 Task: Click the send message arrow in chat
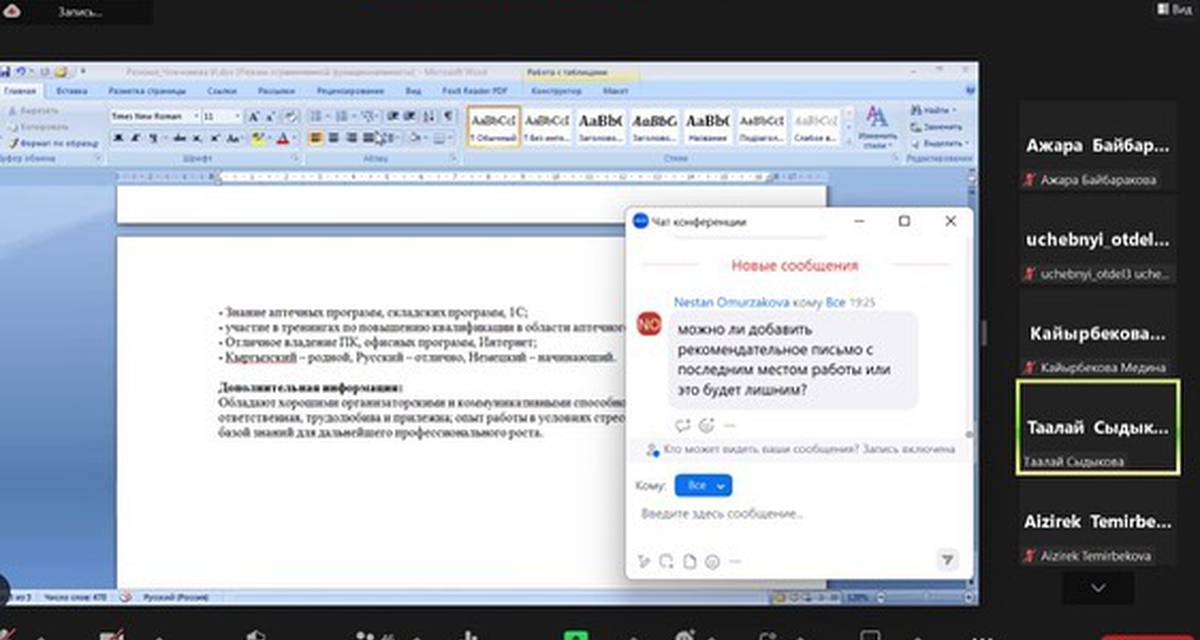point(946,560)
